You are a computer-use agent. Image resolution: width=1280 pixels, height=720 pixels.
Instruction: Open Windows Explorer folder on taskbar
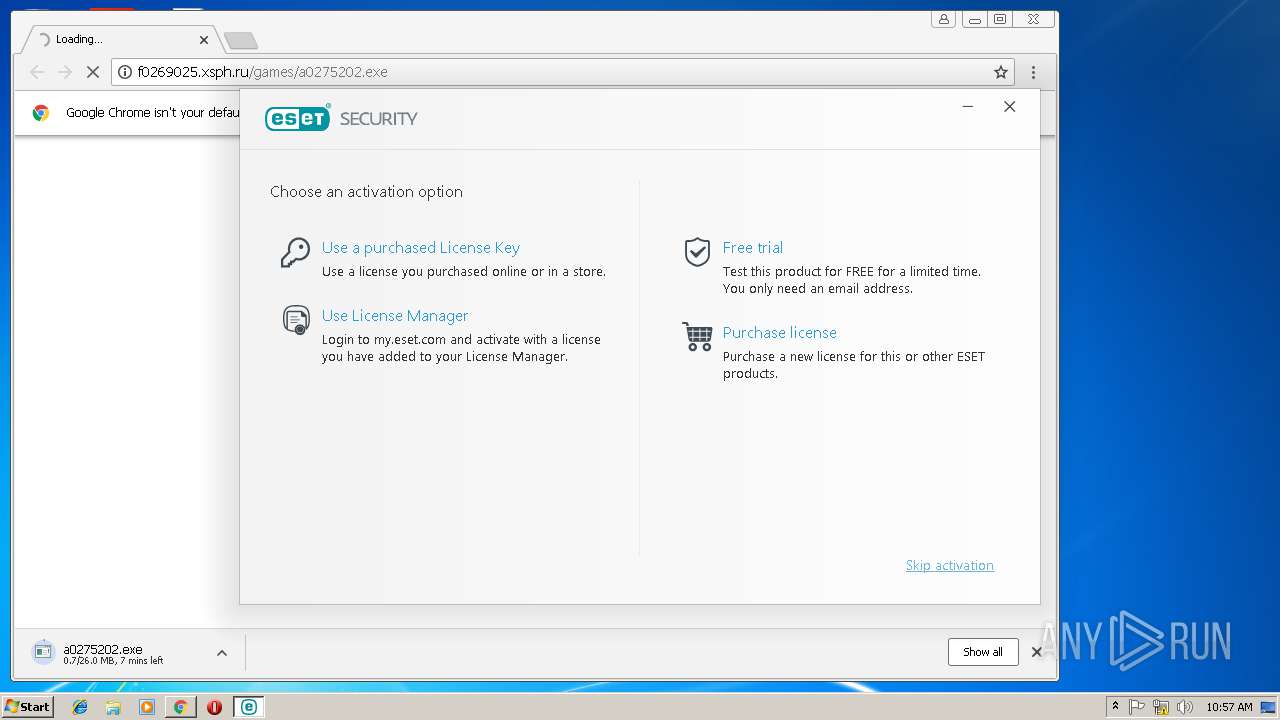[x=113, y=707]
